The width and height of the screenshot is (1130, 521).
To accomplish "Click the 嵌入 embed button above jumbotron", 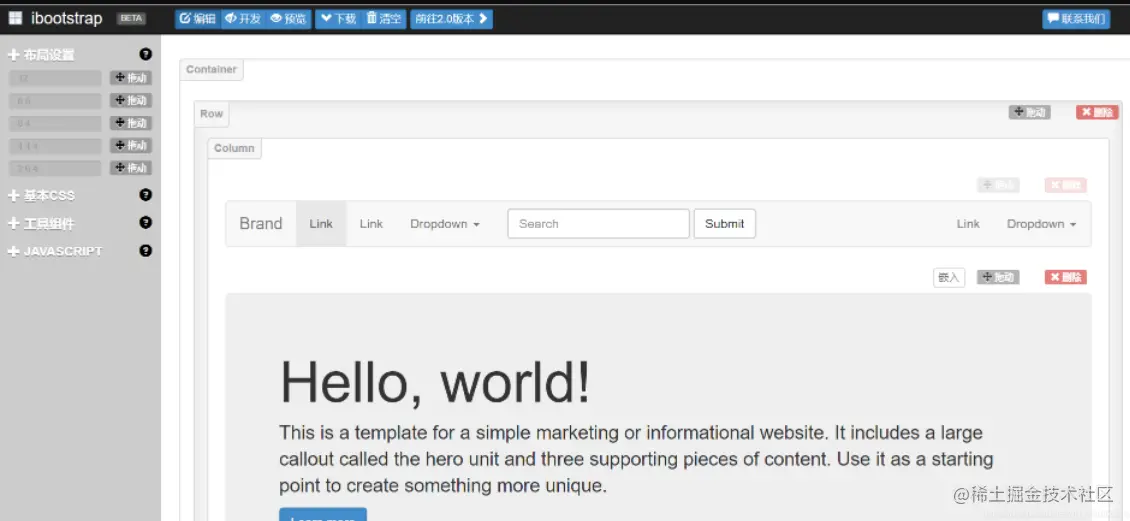I will pos(948,277).
